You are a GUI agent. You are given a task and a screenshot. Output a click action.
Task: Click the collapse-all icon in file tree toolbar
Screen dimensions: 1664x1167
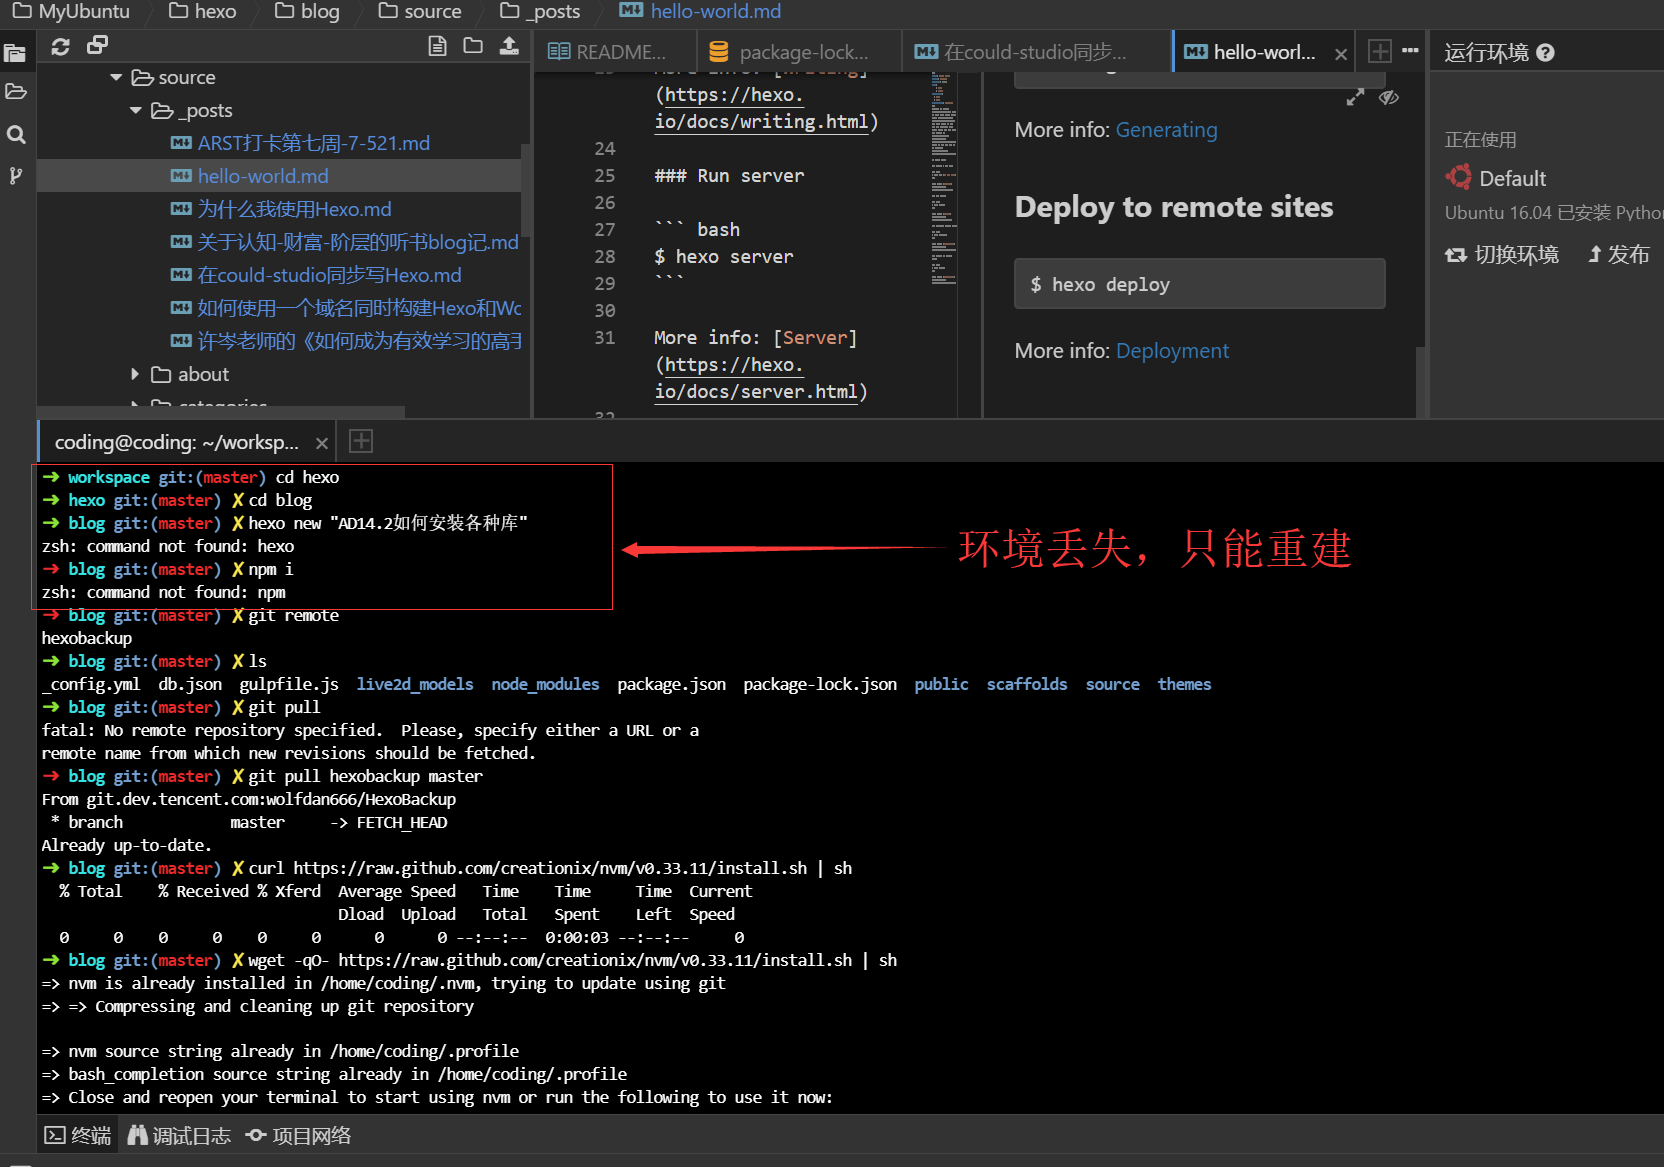97,45
